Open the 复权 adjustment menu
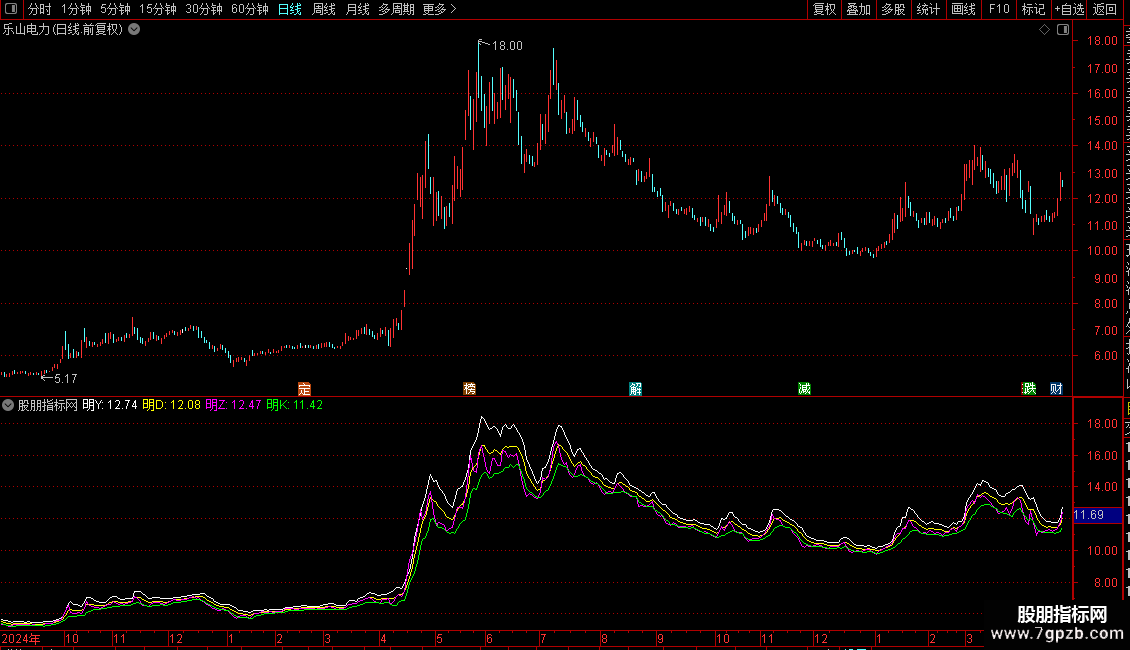 click(824, 9)
